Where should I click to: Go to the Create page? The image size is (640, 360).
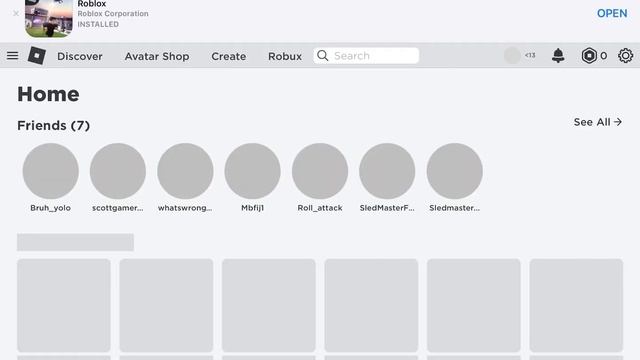coord(229,56)
